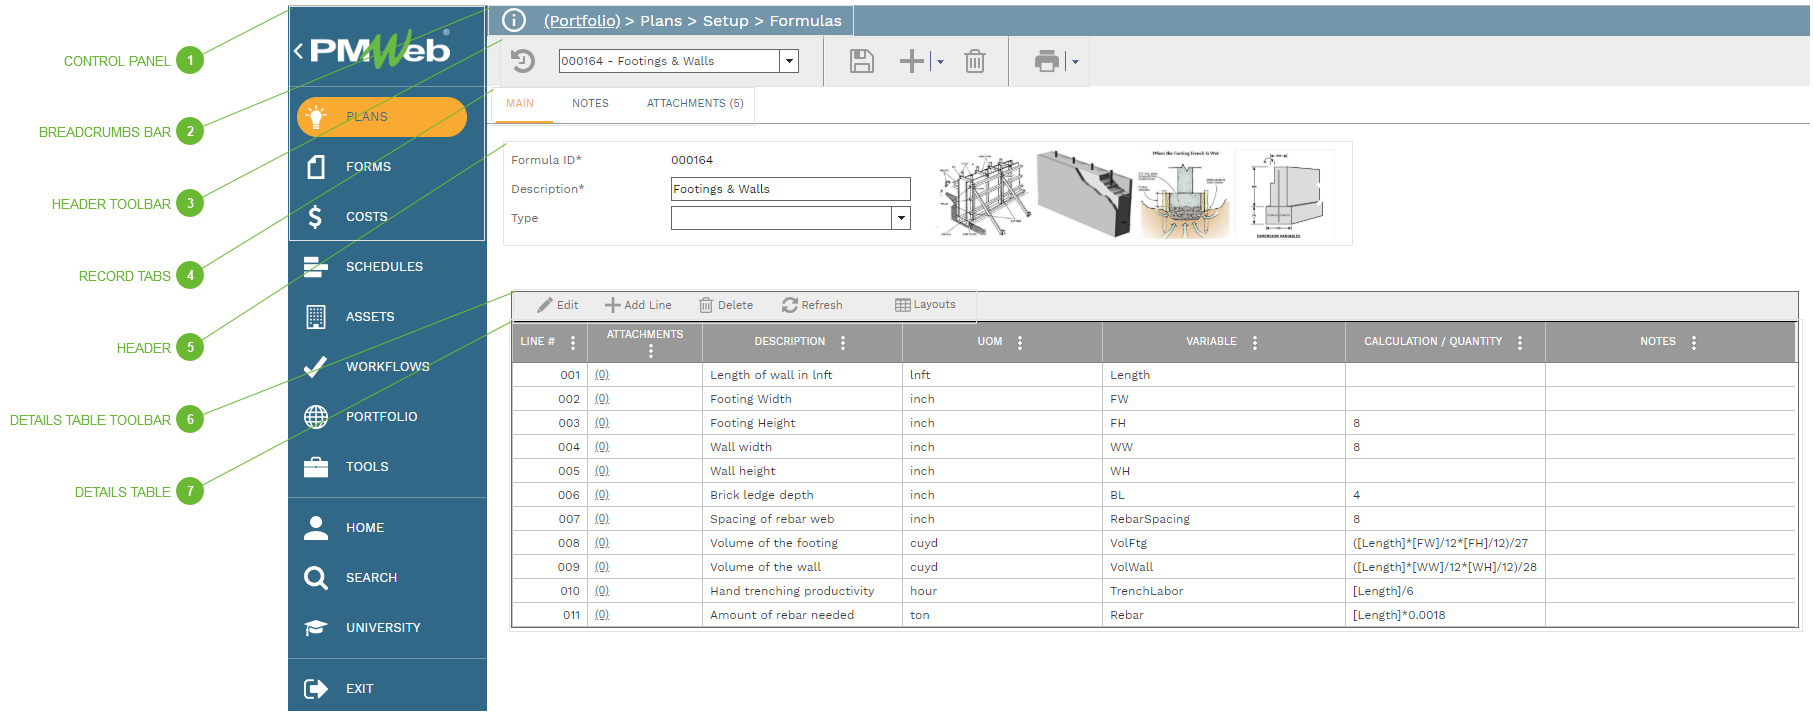1813x714 pixels.
Task: Expand the formula record selector dropdown
Action: 789,61
